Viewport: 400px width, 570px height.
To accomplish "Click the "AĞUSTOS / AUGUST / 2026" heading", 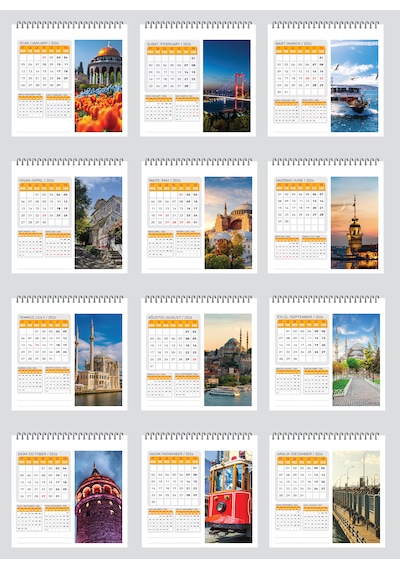I will (x=170, y=317).
